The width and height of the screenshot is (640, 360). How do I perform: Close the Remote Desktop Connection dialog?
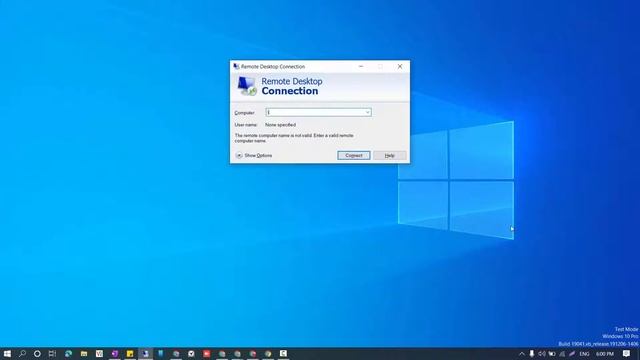[400, 66]
